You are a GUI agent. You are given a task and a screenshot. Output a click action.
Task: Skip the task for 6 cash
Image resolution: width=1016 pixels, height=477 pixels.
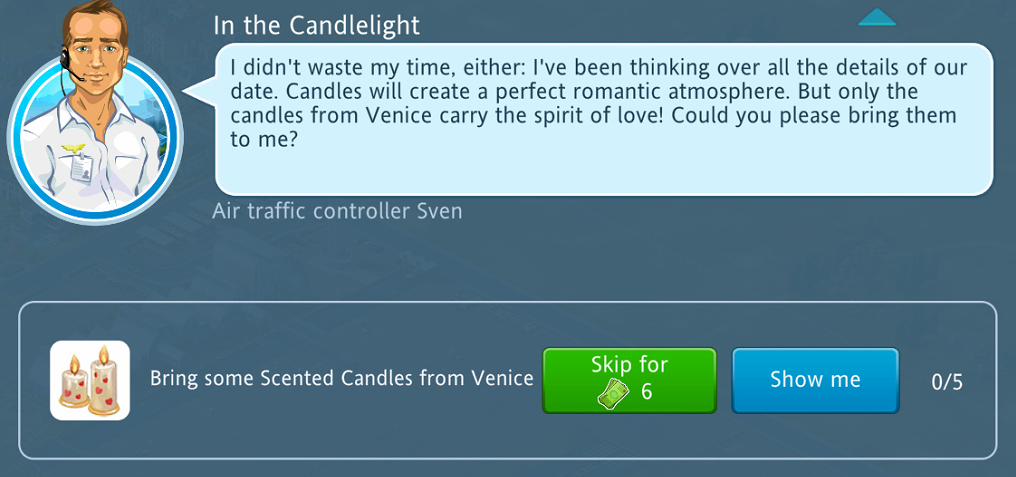[x=629, y=380]
